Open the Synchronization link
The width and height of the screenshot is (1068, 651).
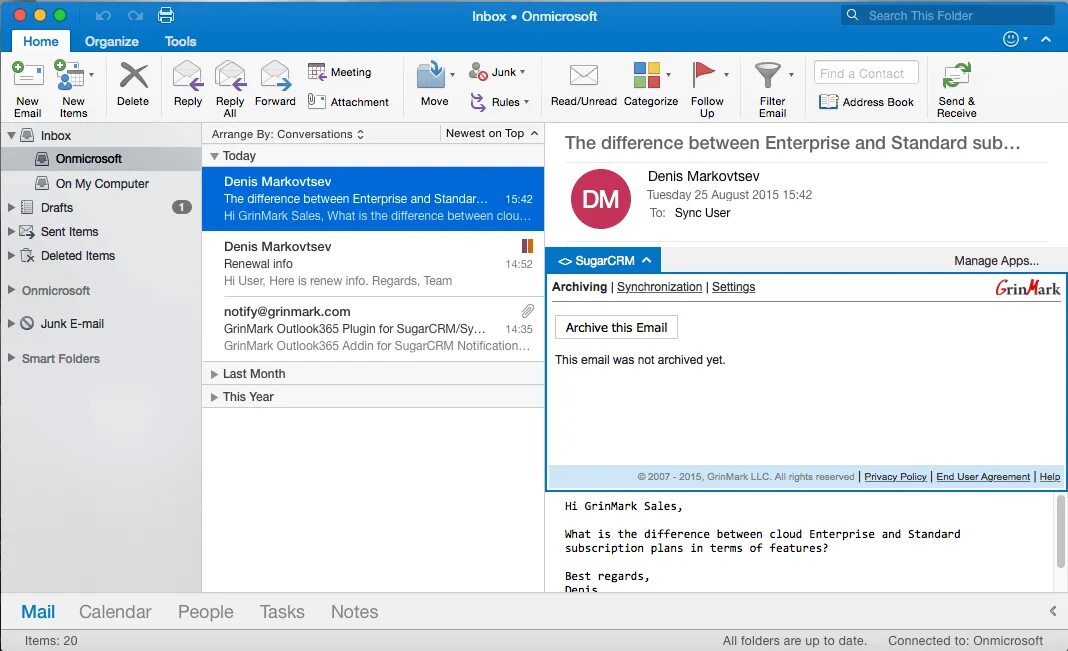pyautogui.click(x=659, y=287)
